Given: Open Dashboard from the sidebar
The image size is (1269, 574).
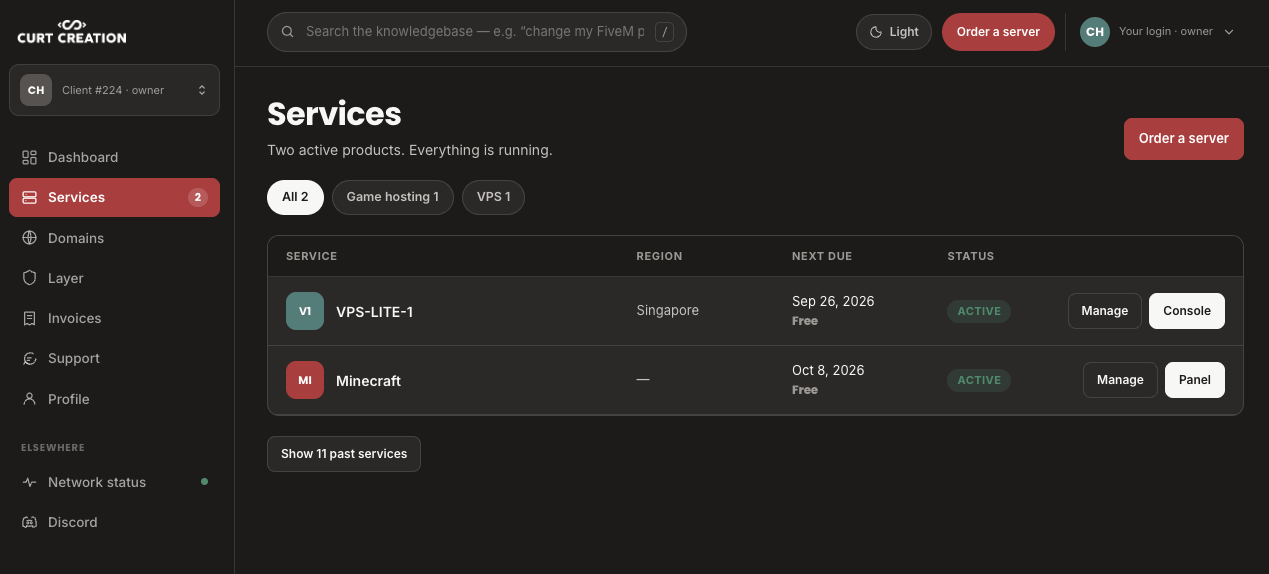Looking at the screenshot, I should (x=114, y=157).
